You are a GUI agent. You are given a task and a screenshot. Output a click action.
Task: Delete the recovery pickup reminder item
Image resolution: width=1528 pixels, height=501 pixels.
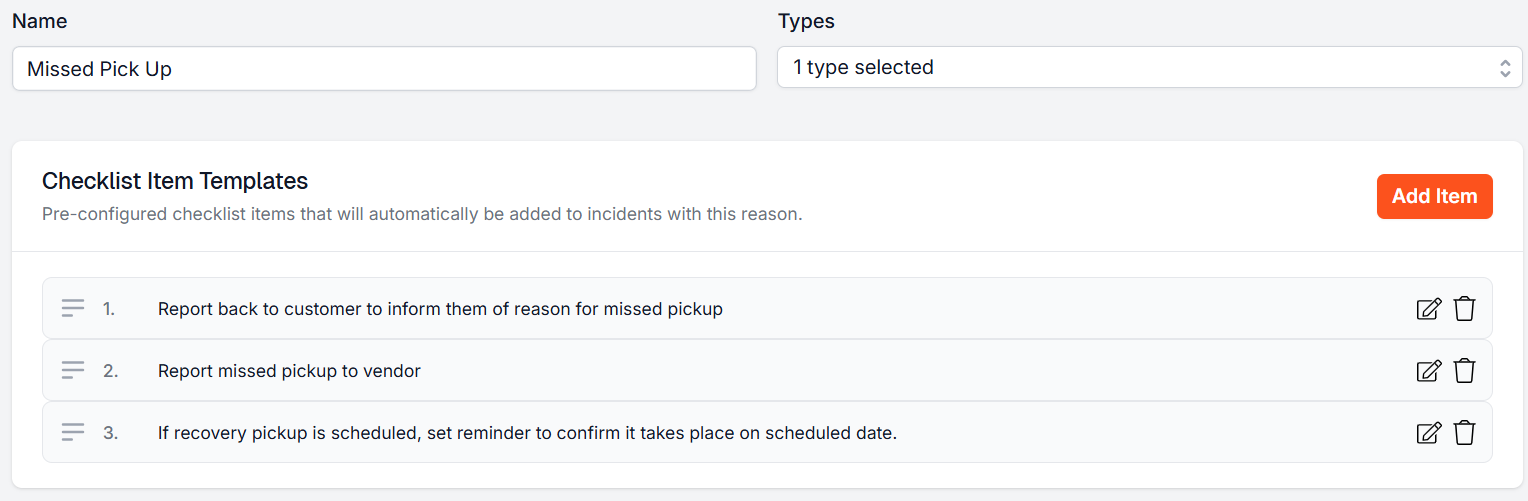point(1464,433)
